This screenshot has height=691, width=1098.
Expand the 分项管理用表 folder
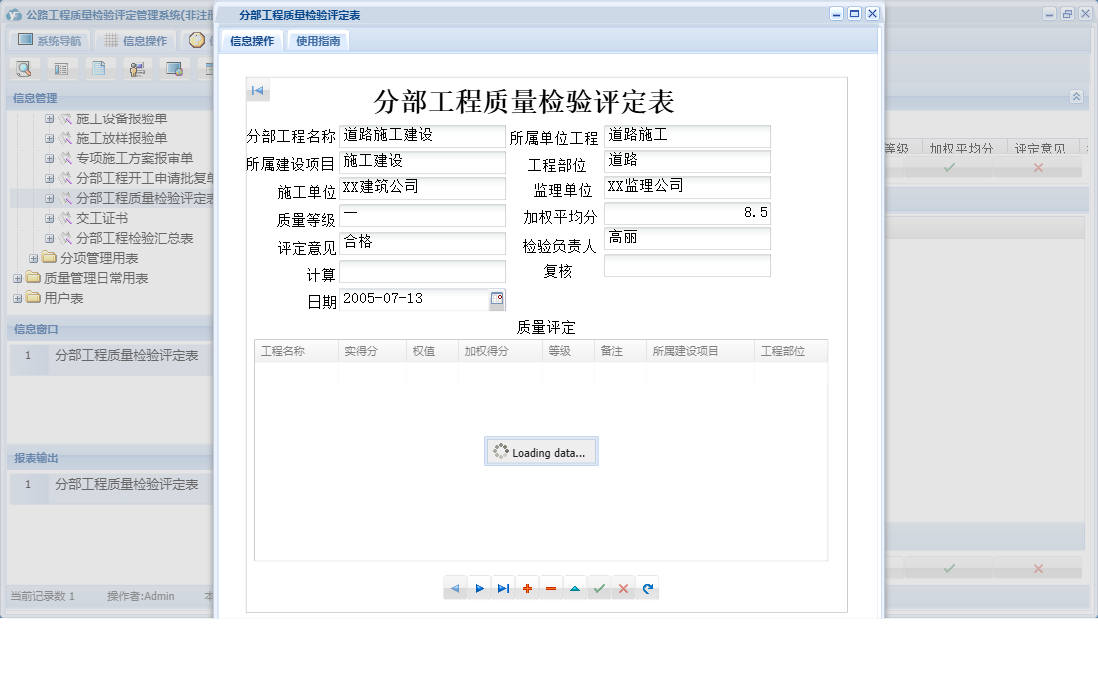[x=32, y=258]
